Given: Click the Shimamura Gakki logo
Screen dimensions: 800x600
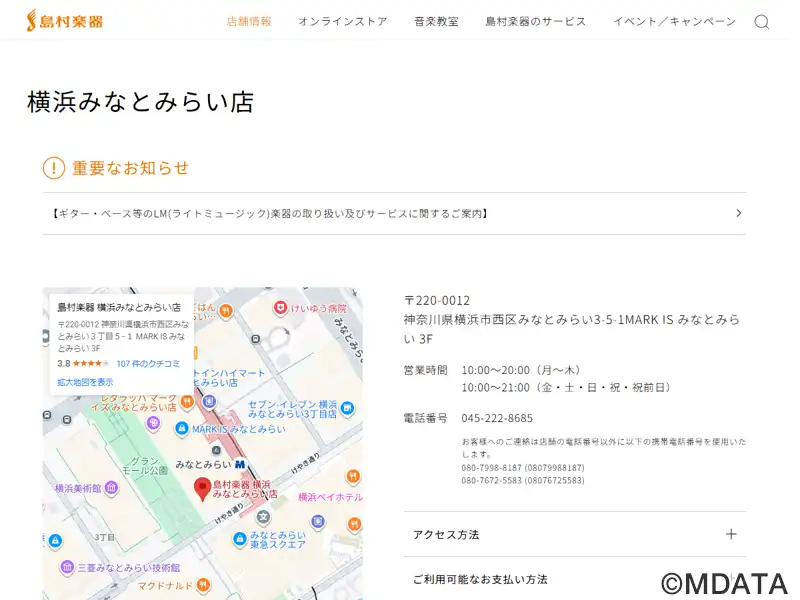Looking at the screenshot, I should pyautogui.click(x=64, y=20).
